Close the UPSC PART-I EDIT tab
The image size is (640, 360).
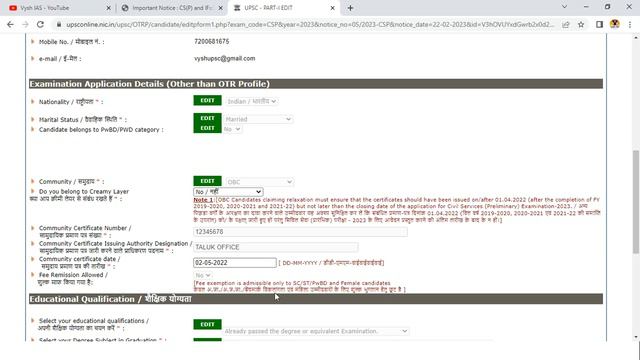332,8
